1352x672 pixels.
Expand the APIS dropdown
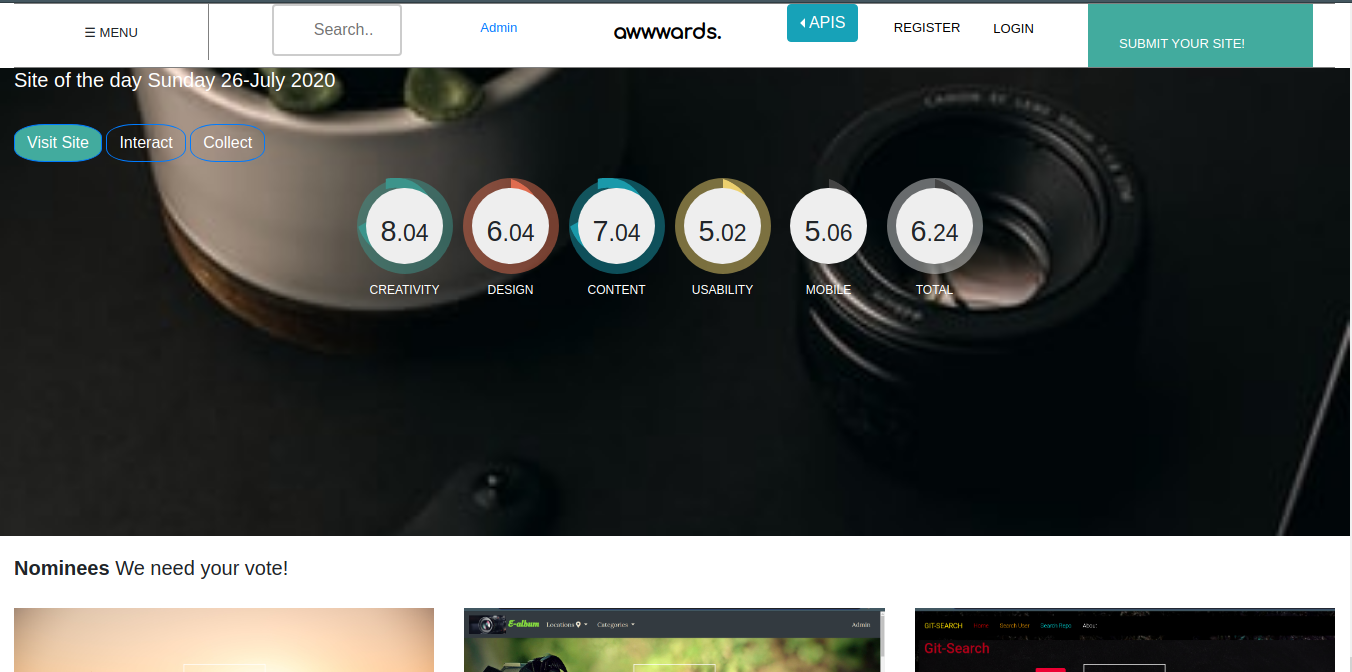tap(822, 23)
